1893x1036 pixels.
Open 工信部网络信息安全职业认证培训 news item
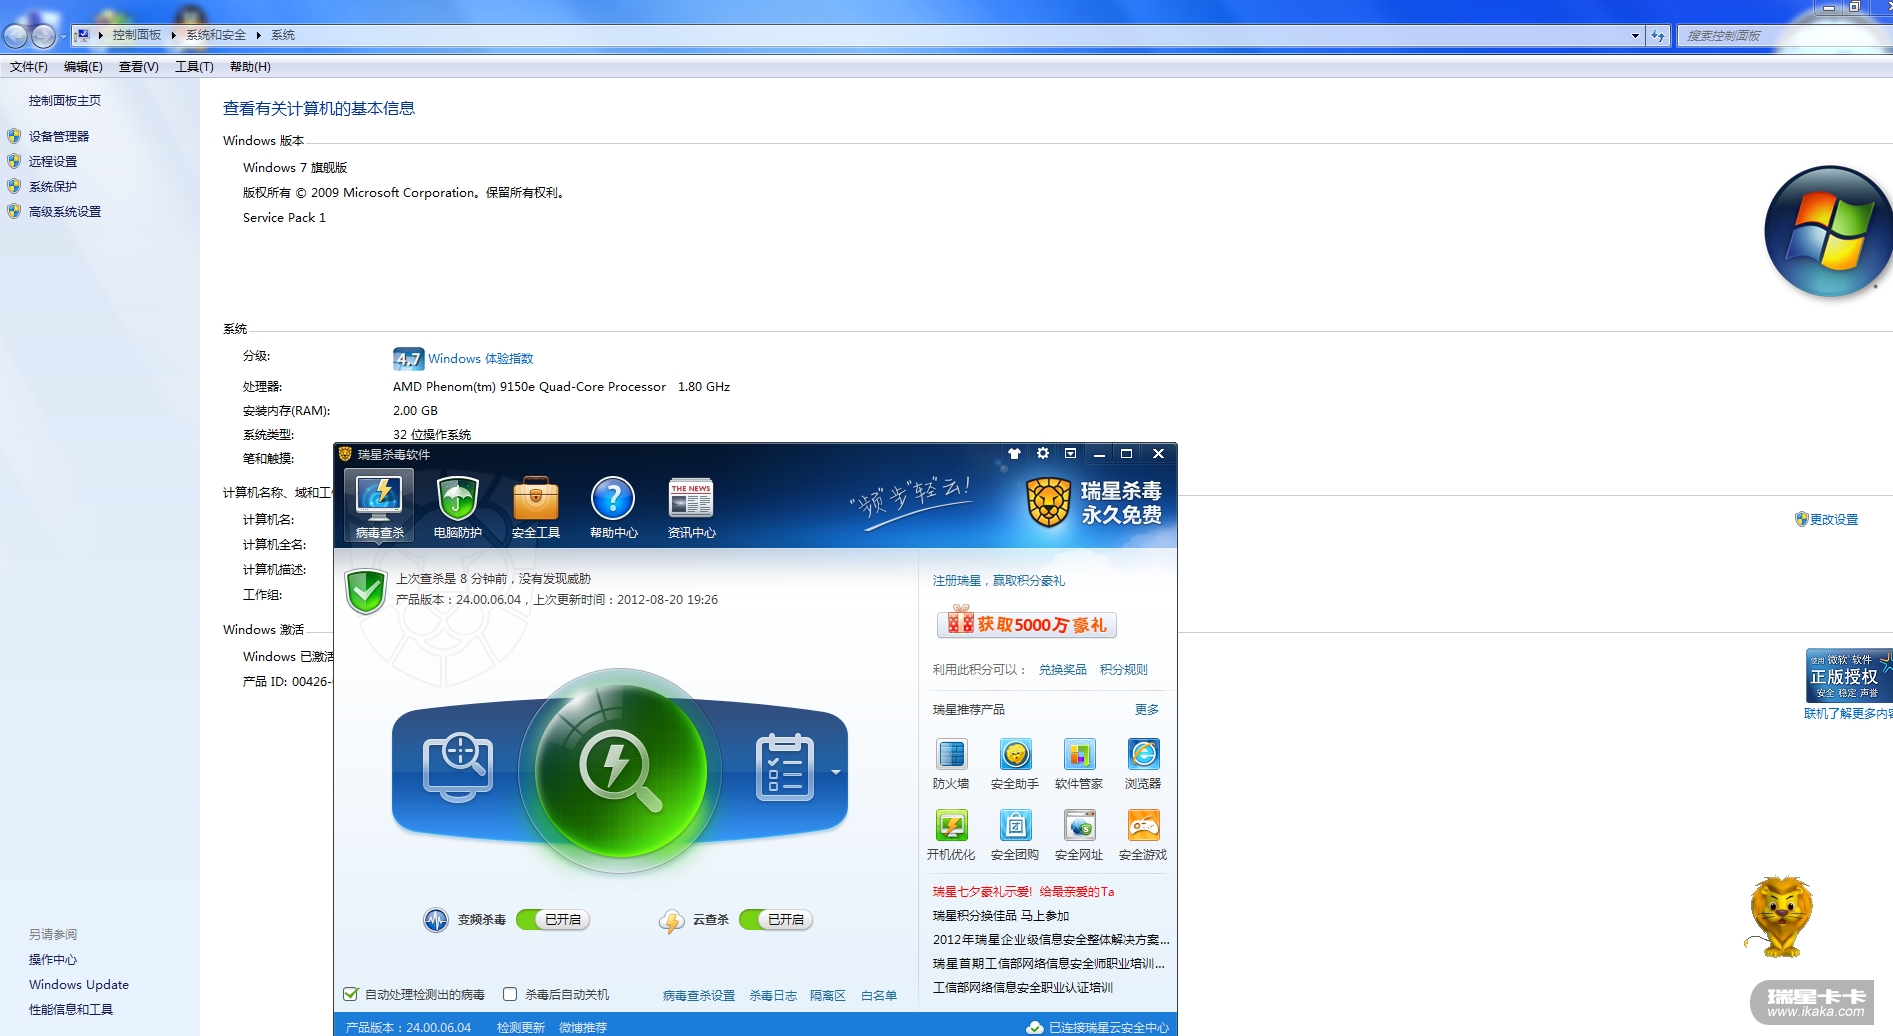point(1023,988)
